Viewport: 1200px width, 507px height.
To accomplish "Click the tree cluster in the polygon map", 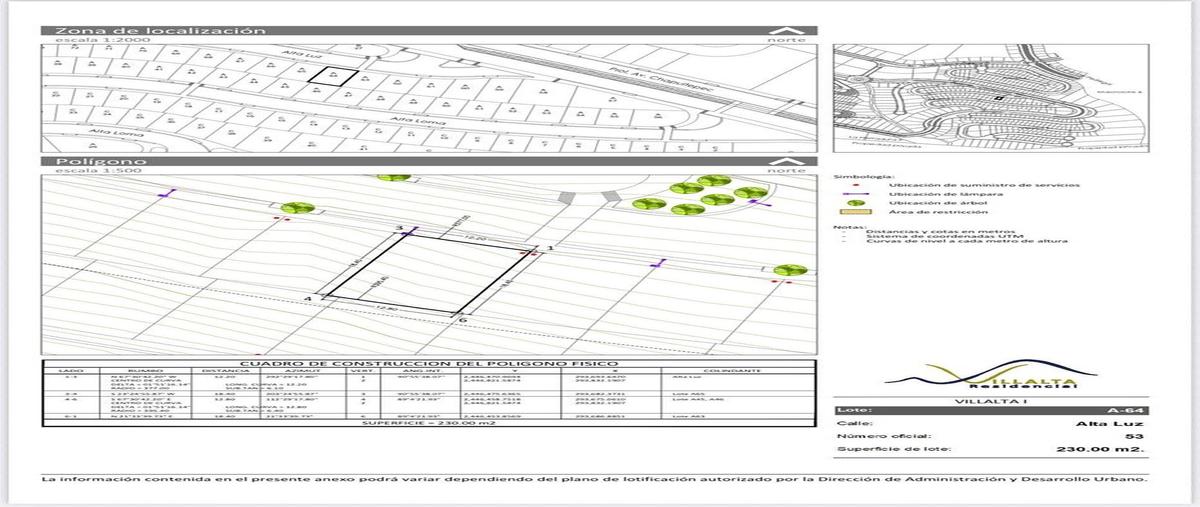I will click(x=700, y=195).
